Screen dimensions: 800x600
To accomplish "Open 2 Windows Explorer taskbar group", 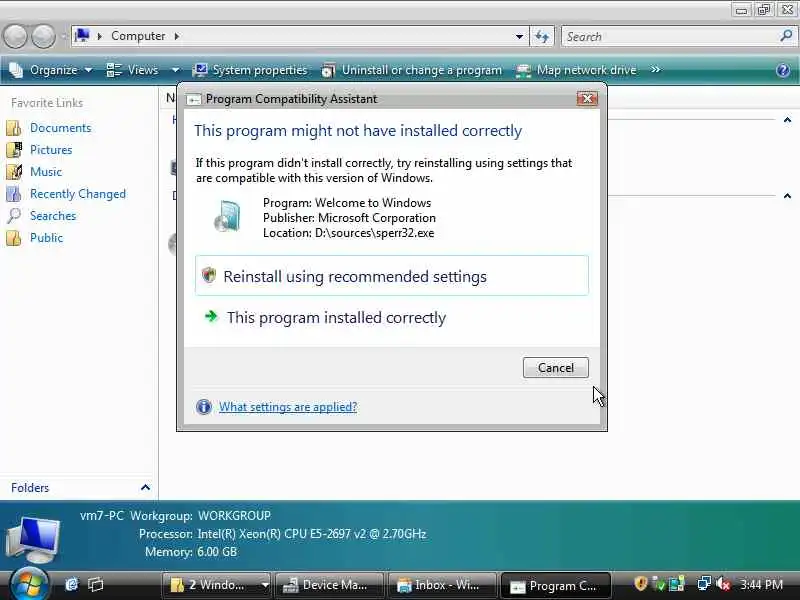I will [x=218, y=585].
